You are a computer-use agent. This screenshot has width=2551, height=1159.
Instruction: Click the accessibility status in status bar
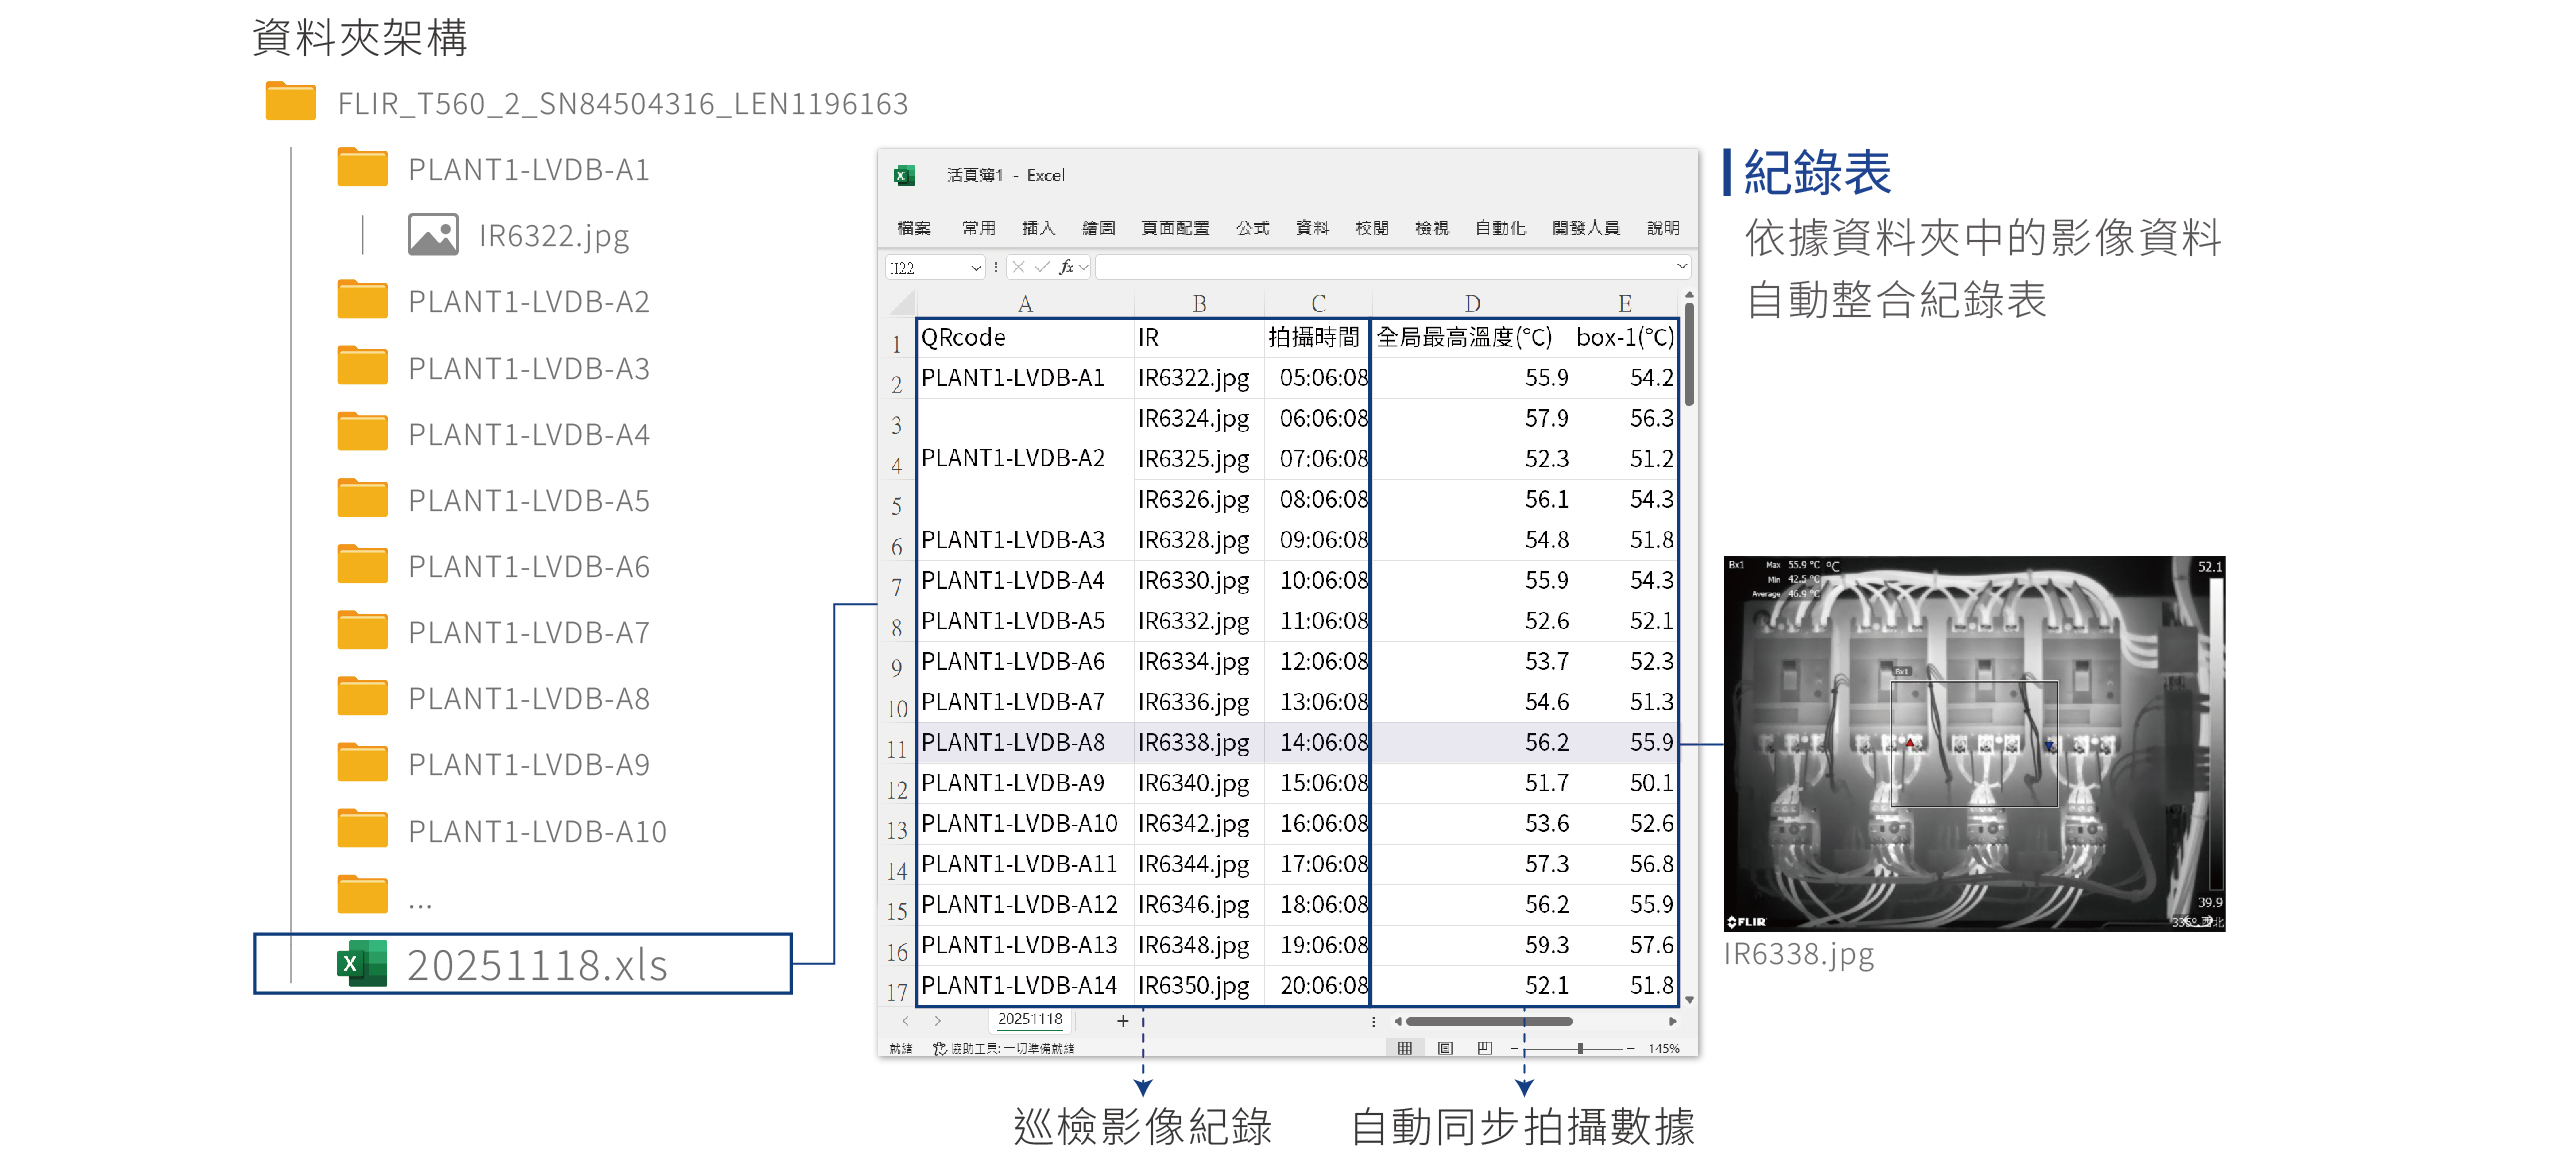pyautogui.click(x=1004, y=1048)
